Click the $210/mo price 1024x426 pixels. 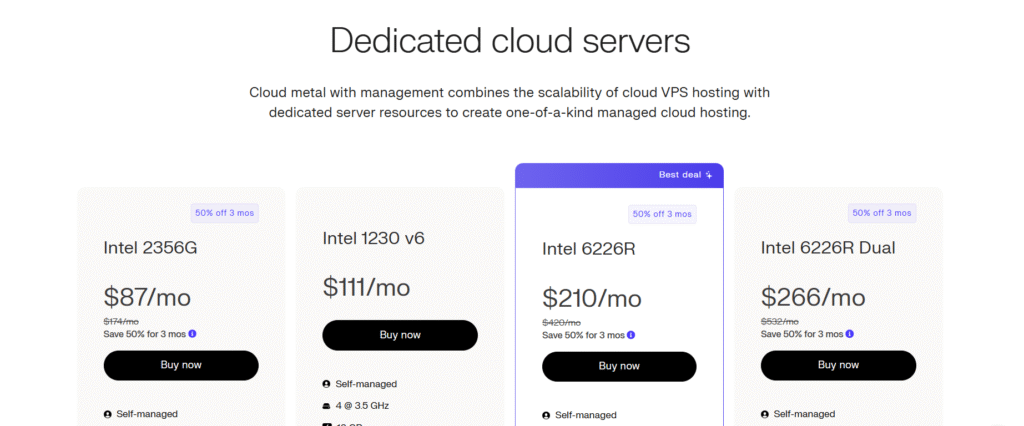click(592, 299)
